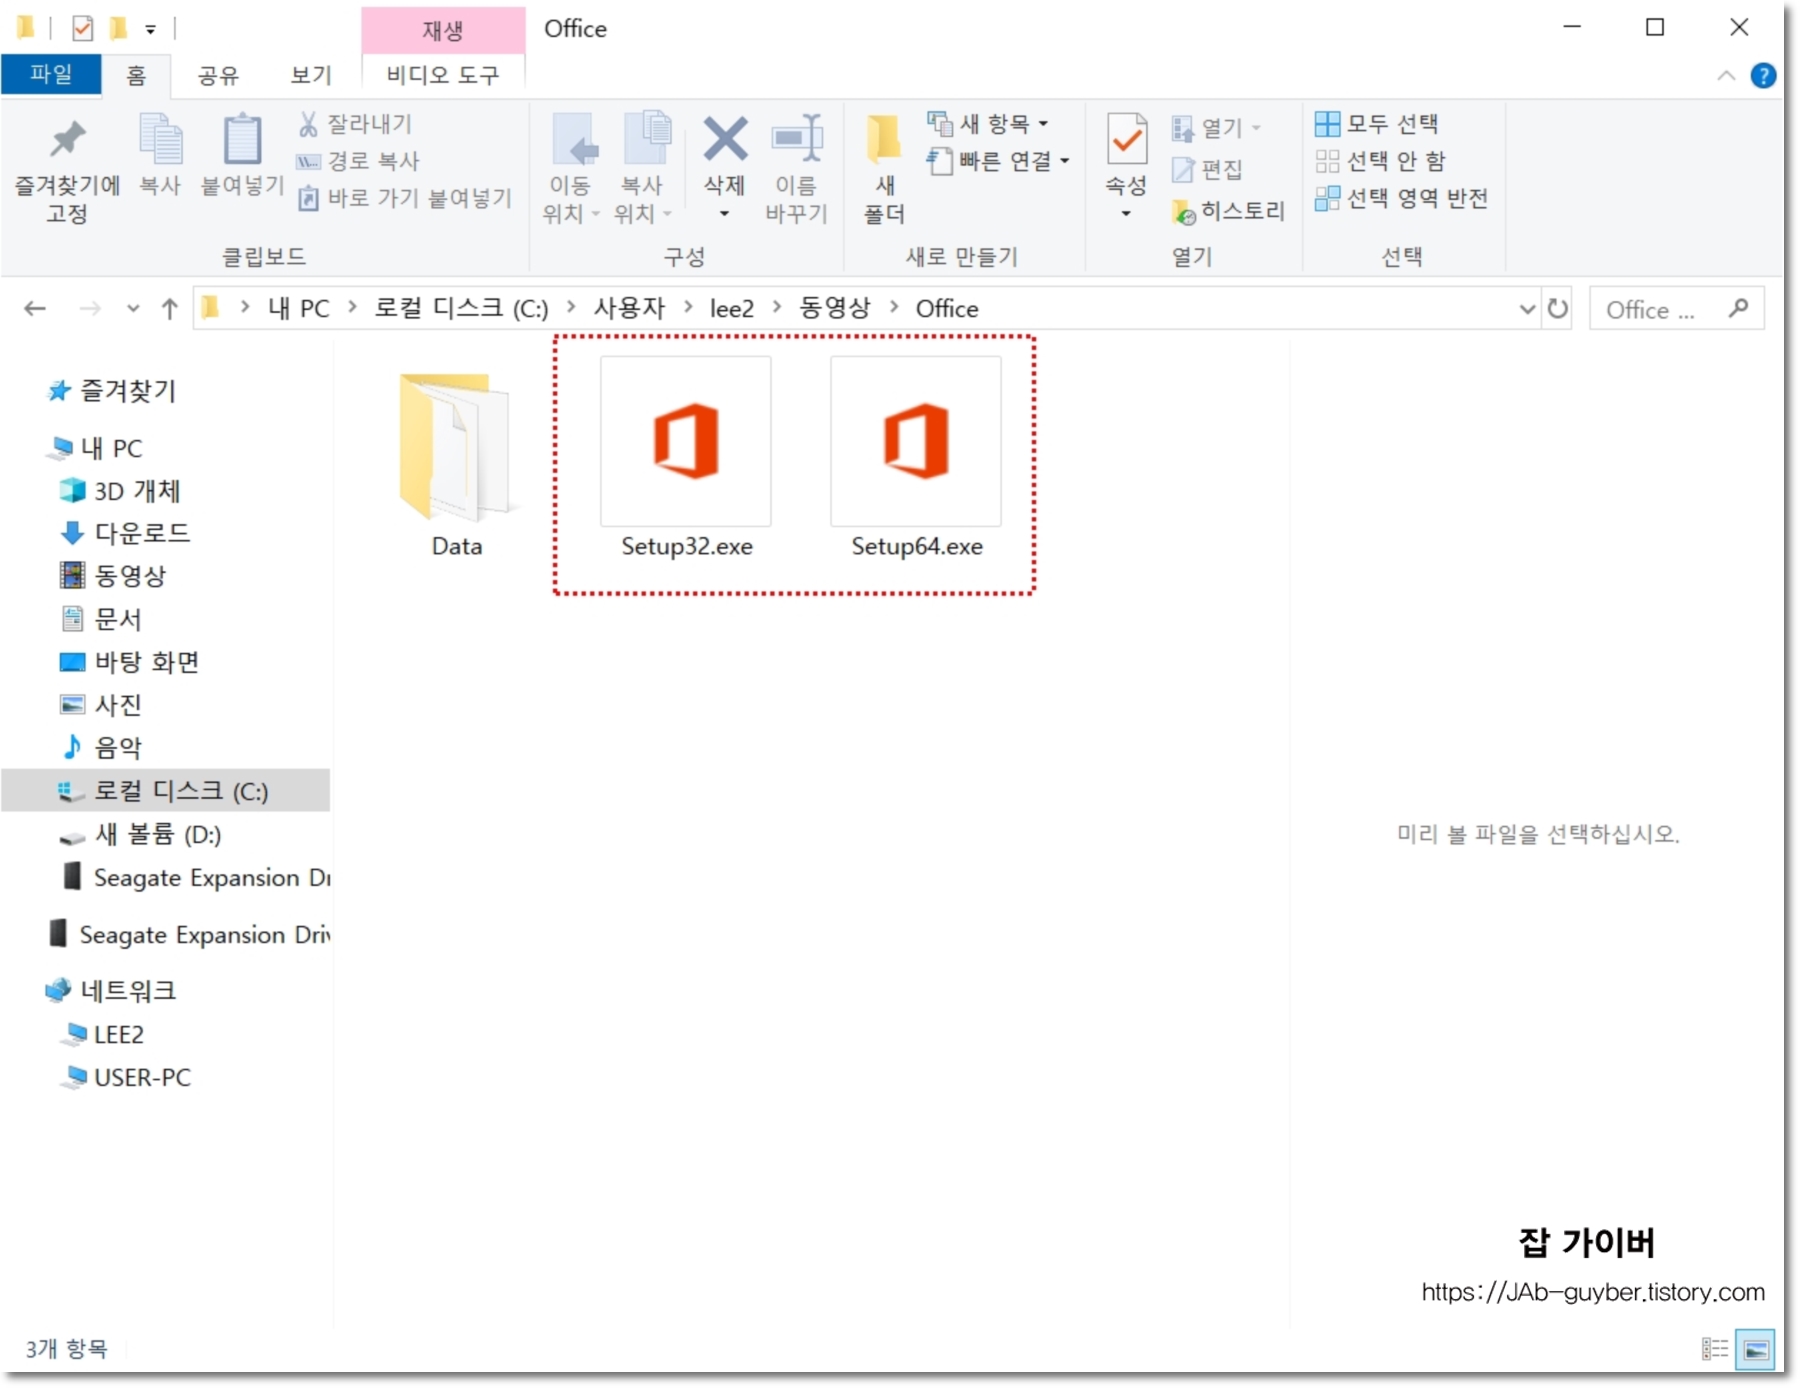Open Help with the question mark icon
The width and height of the screenshot is (1800, 1388).
point(1764,76)
